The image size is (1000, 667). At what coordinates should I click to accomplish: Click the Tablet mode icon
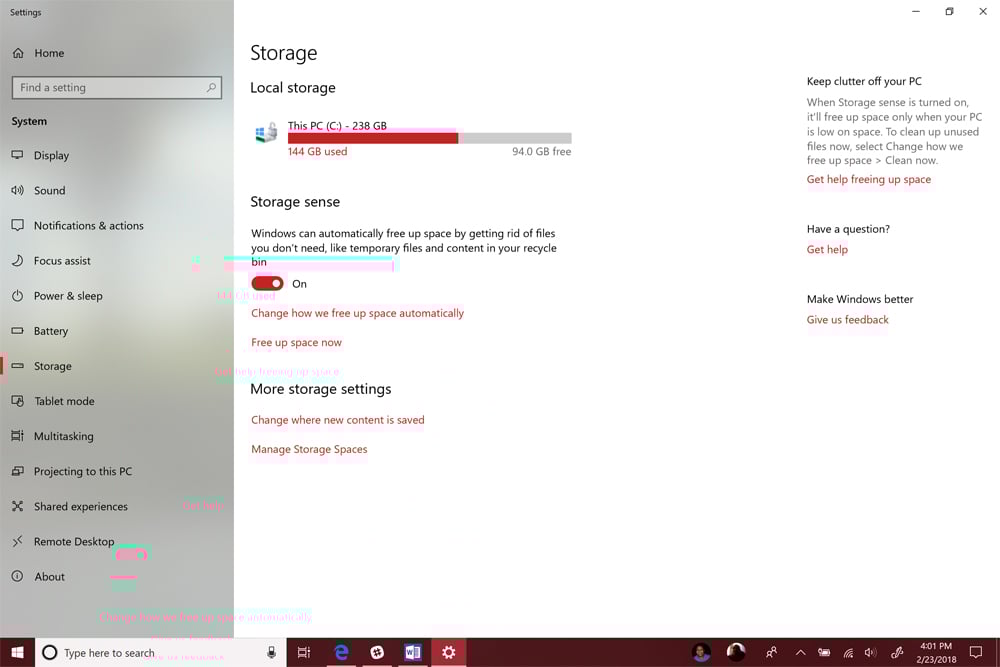pyautogui.click(x=18, y=401)
